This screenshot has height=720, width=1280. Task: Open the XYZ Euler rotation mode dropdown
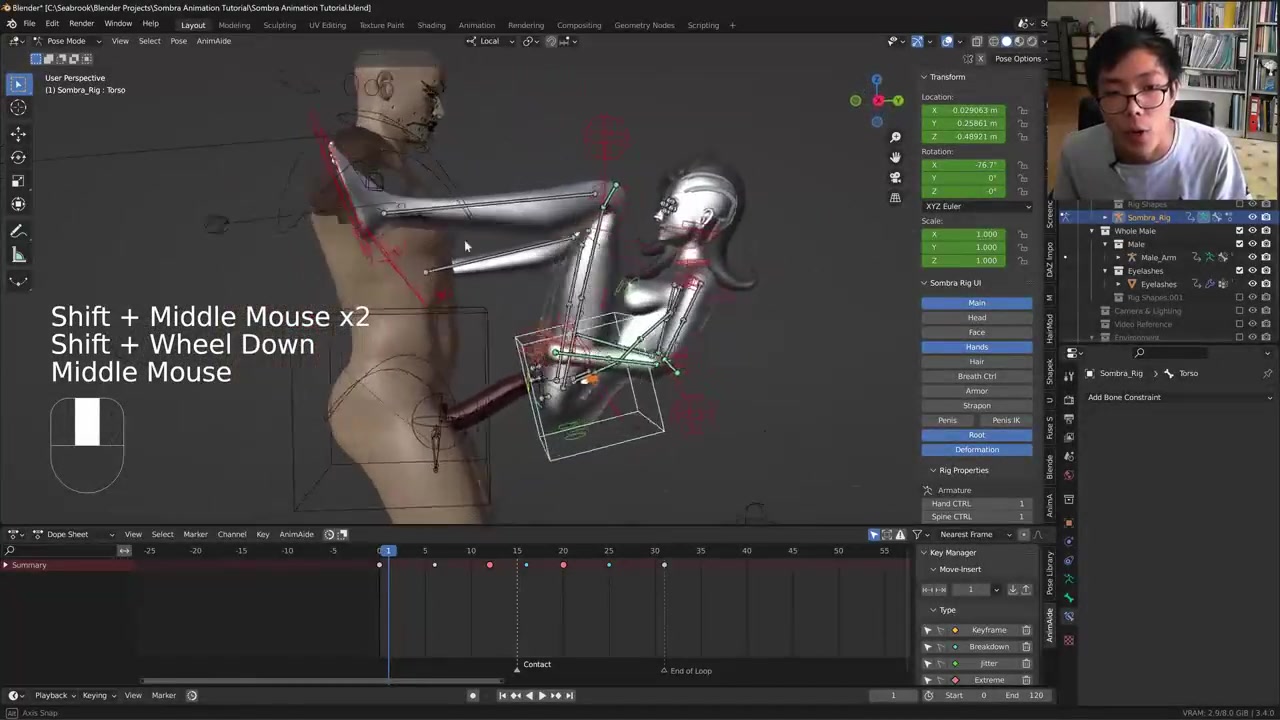pos(977,206)
